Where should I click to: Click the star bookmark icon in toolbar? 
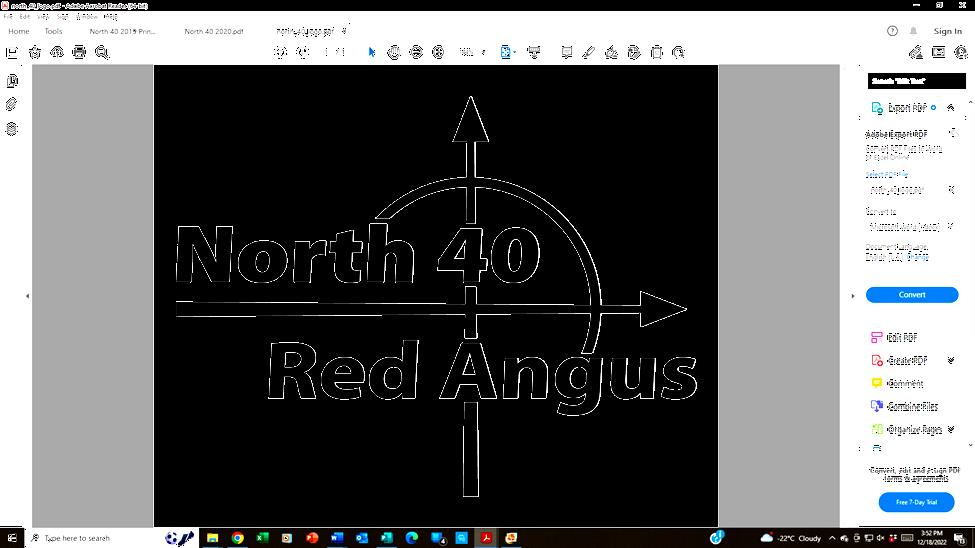tap(35, 53)
